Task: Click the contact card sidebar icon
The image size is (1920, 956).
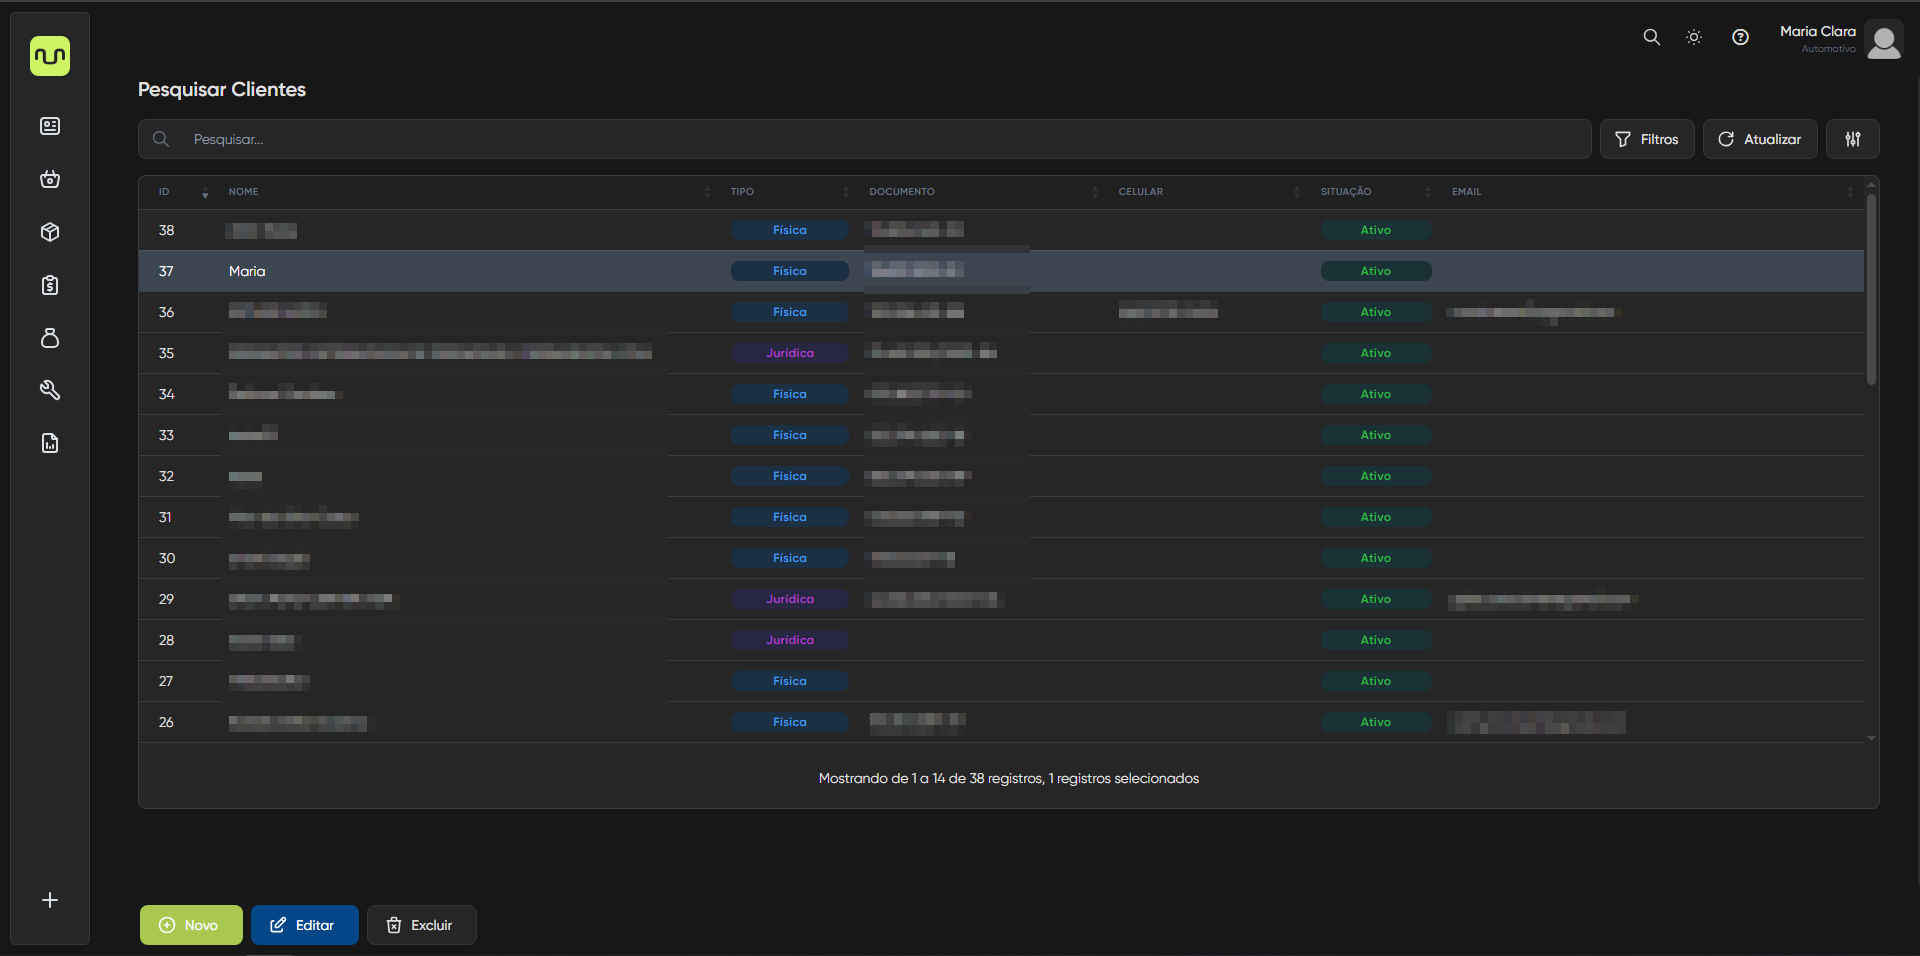Action: pyautogui.click(x=50, y=126)
